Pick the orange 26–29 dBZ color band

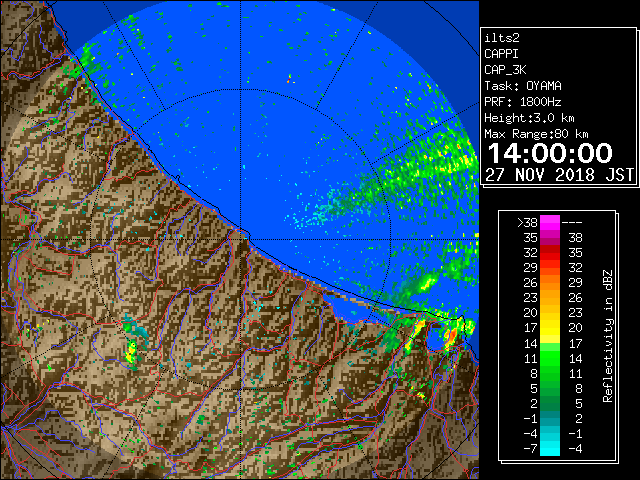coord(550,283)
